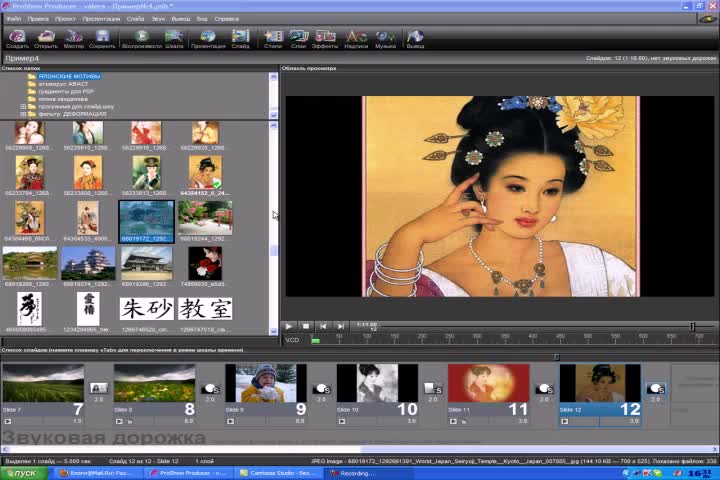Click the Воспроизвести toolbar icon
Screen dimensions: 720x480
[x=141, y=39]
